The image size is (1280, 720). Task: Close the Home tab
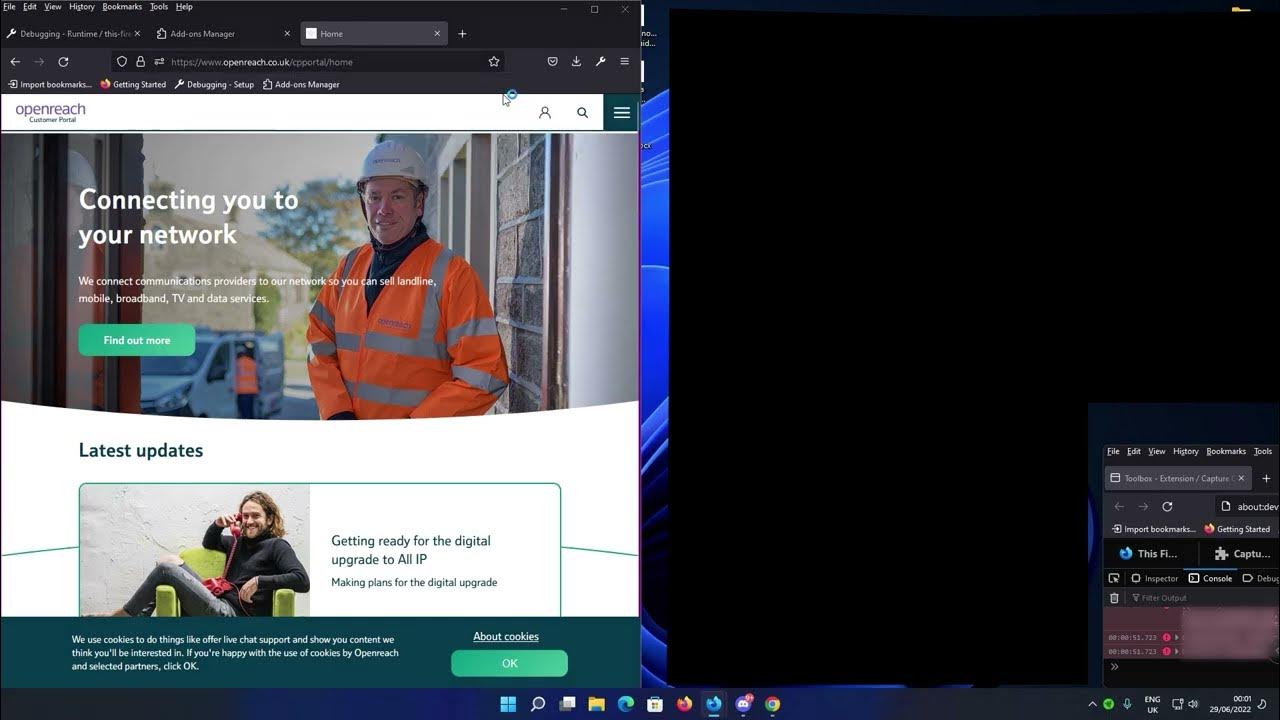pos(437,34)
